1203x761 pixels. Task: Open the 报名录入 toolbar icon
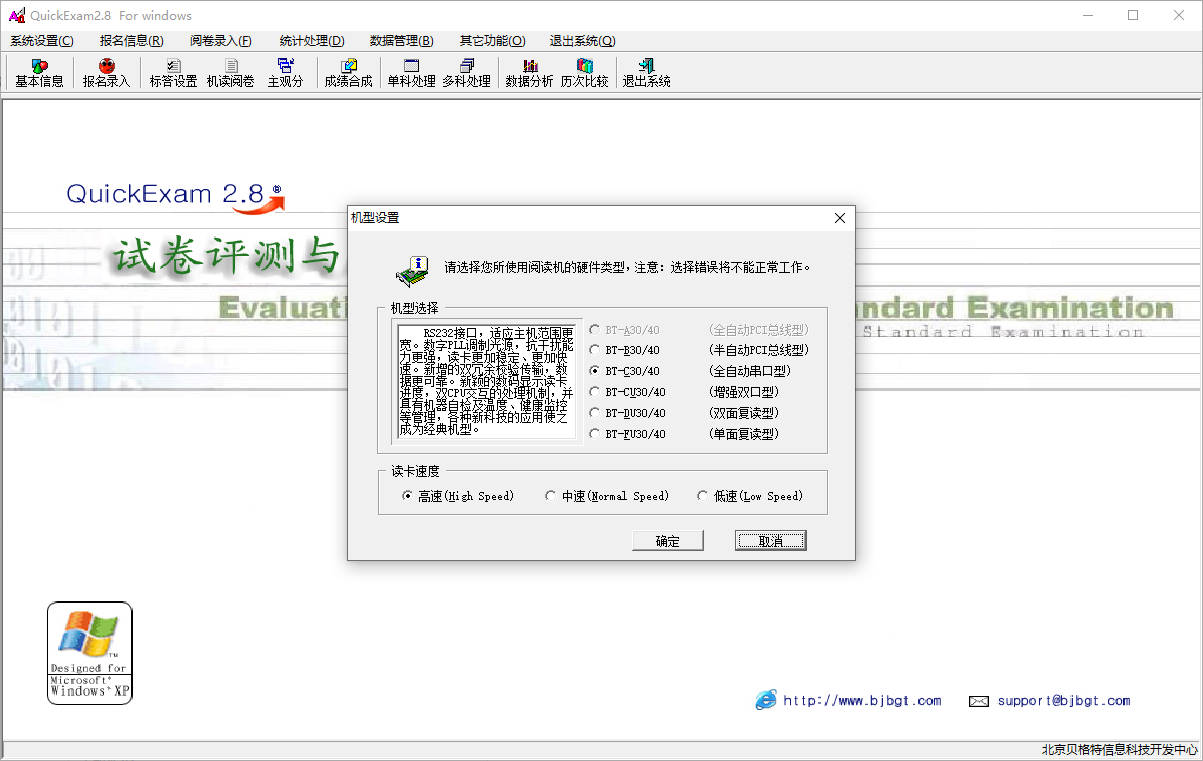pyautogui.click(x=106, y=73)
